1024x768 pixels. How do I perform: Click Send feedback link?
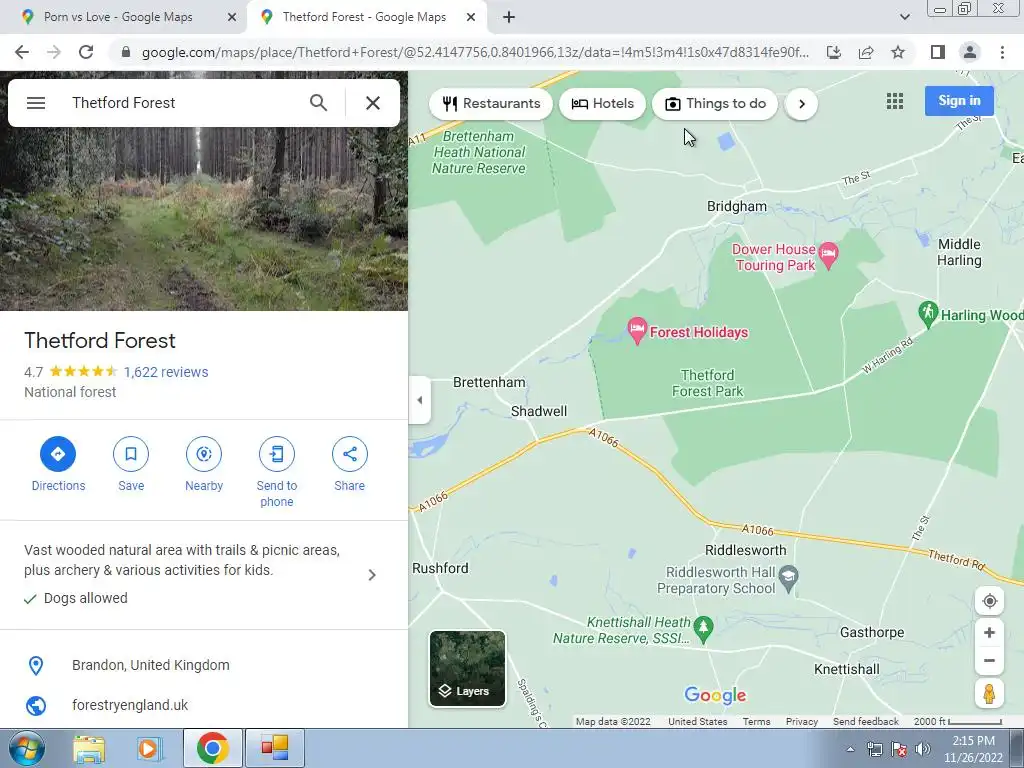pyautogui.click(x=865, y=722)
